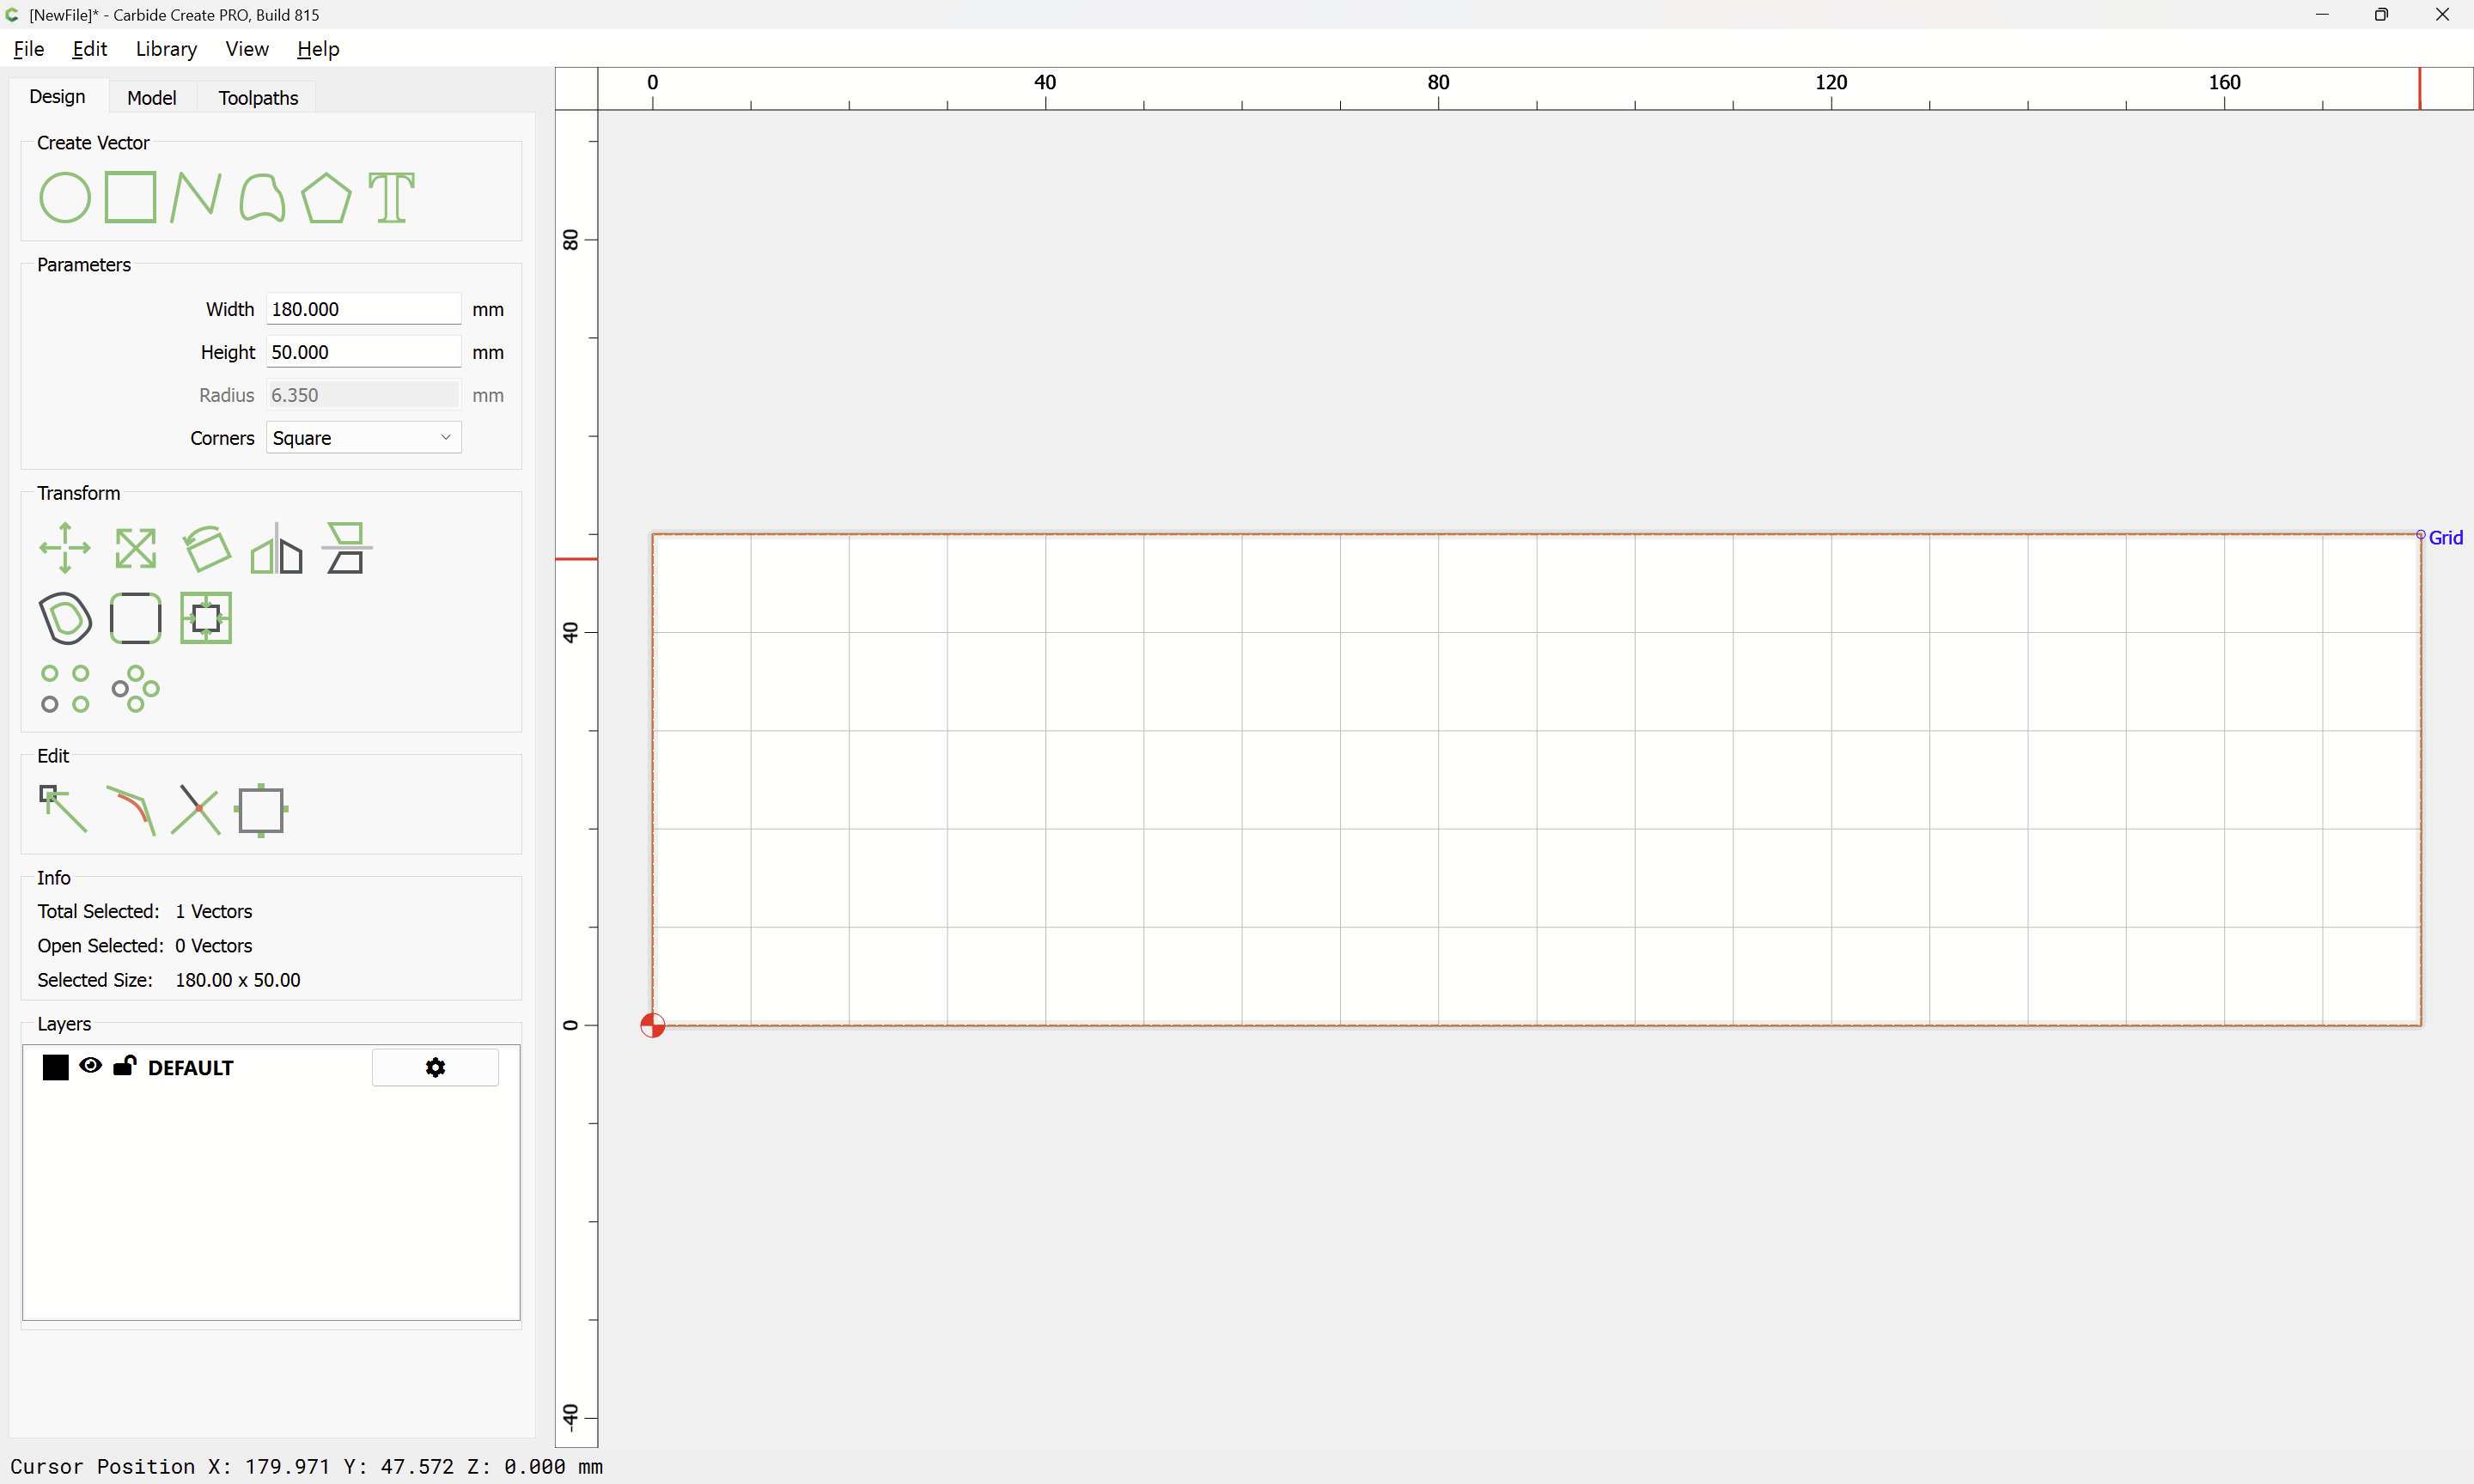Click the 40 mark on left ruler
The height and width of the screenshot is (1484, 2474).
tap(570, 632)
